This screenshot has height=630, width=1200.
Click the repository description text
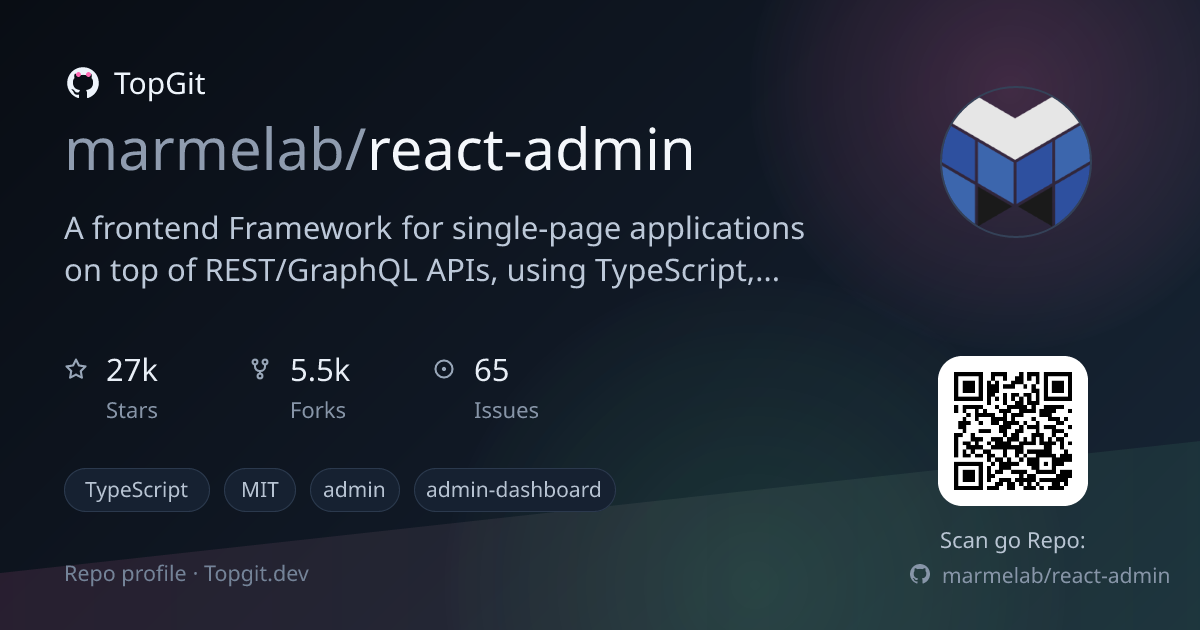tap(435, 249)
